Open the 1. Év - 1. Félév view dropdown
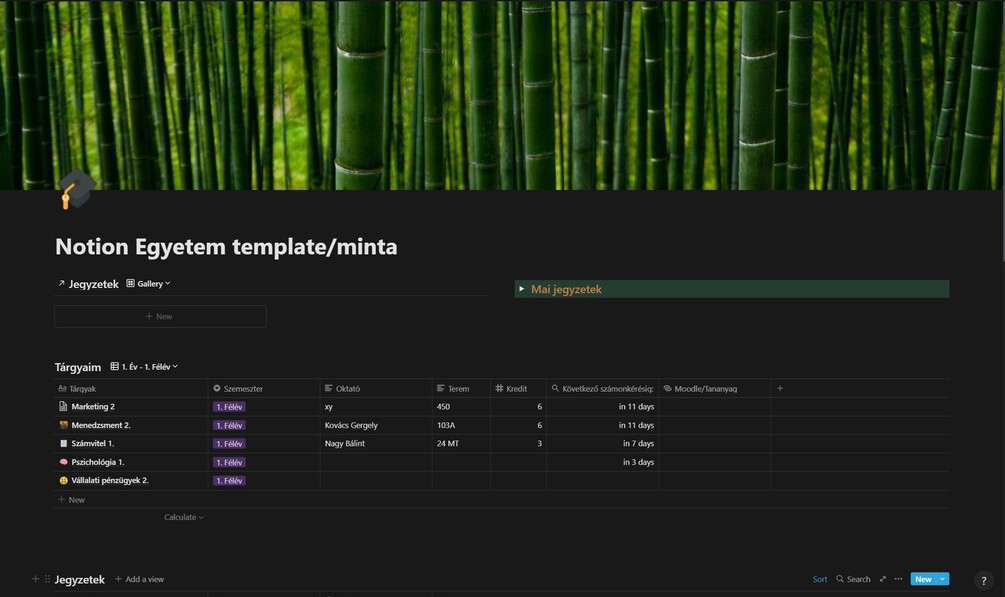Screen dimensions: 1005x597 [x=144, y=367]
